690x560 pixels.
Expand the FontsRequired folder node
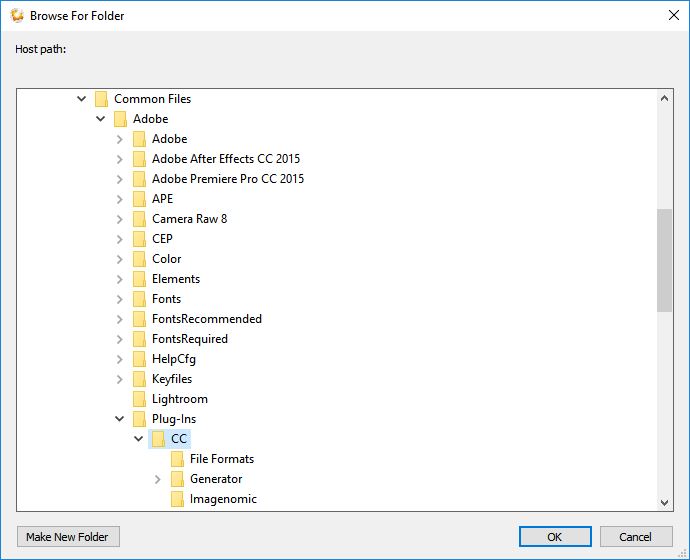[120, 339]
